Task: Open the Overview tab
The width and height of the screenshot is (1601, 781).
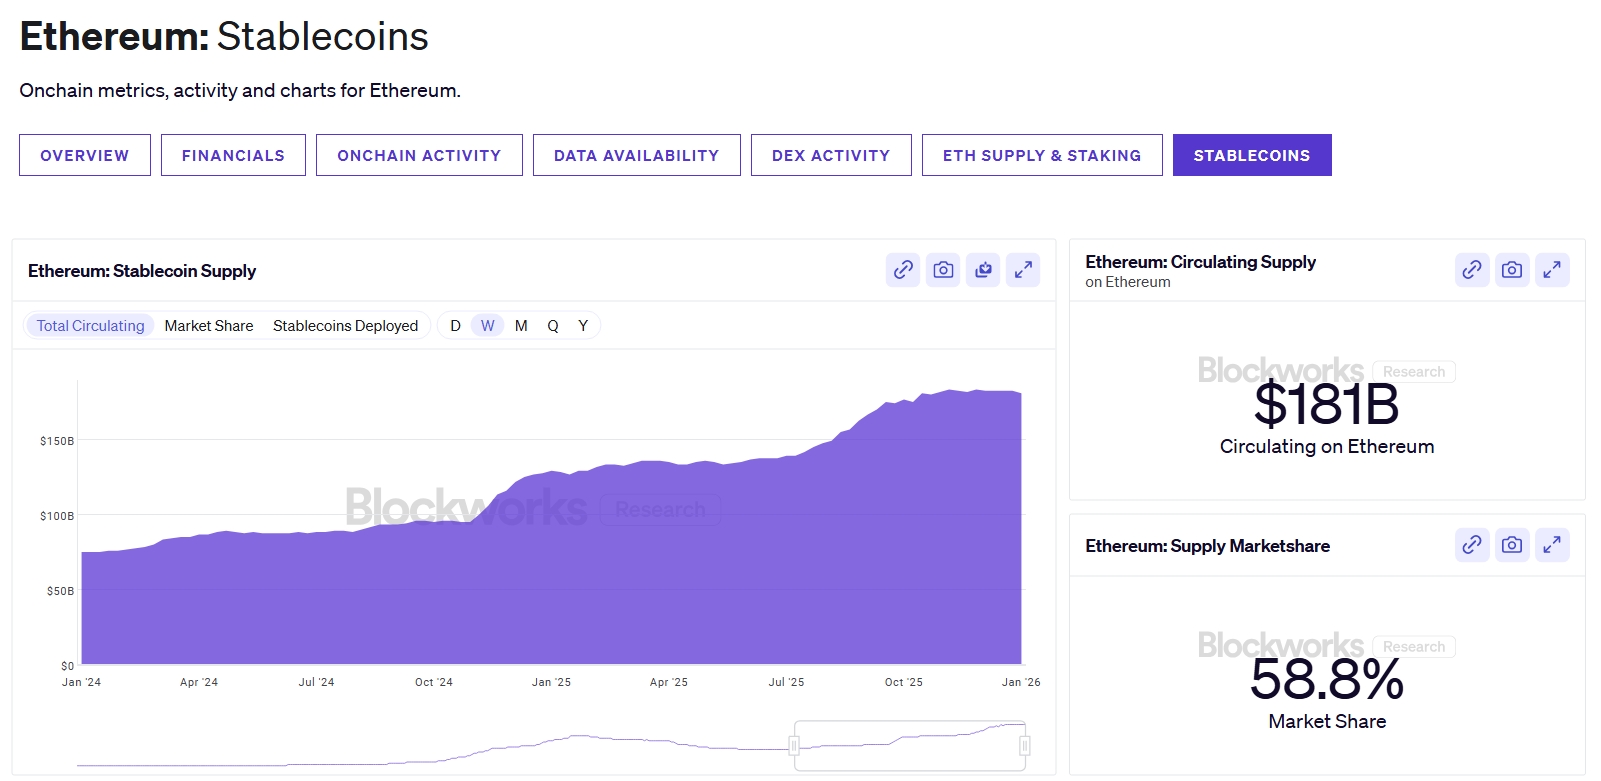Action: tap(85, 155)
